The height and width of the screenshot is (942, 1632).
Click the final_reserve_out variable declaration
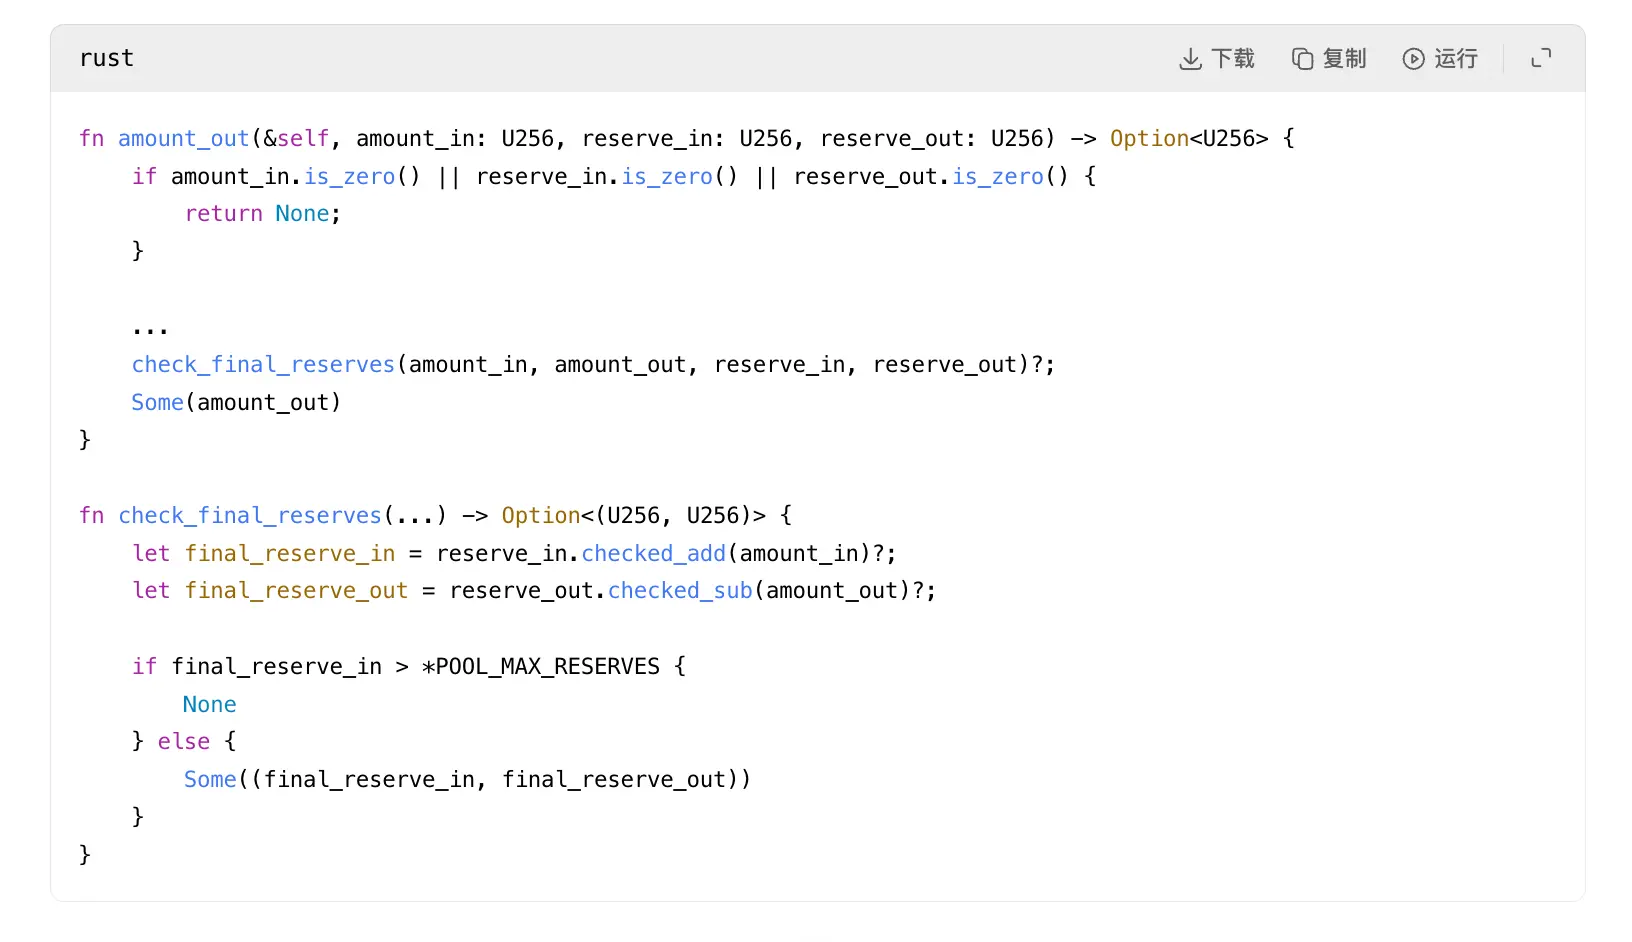coord(296,591)
